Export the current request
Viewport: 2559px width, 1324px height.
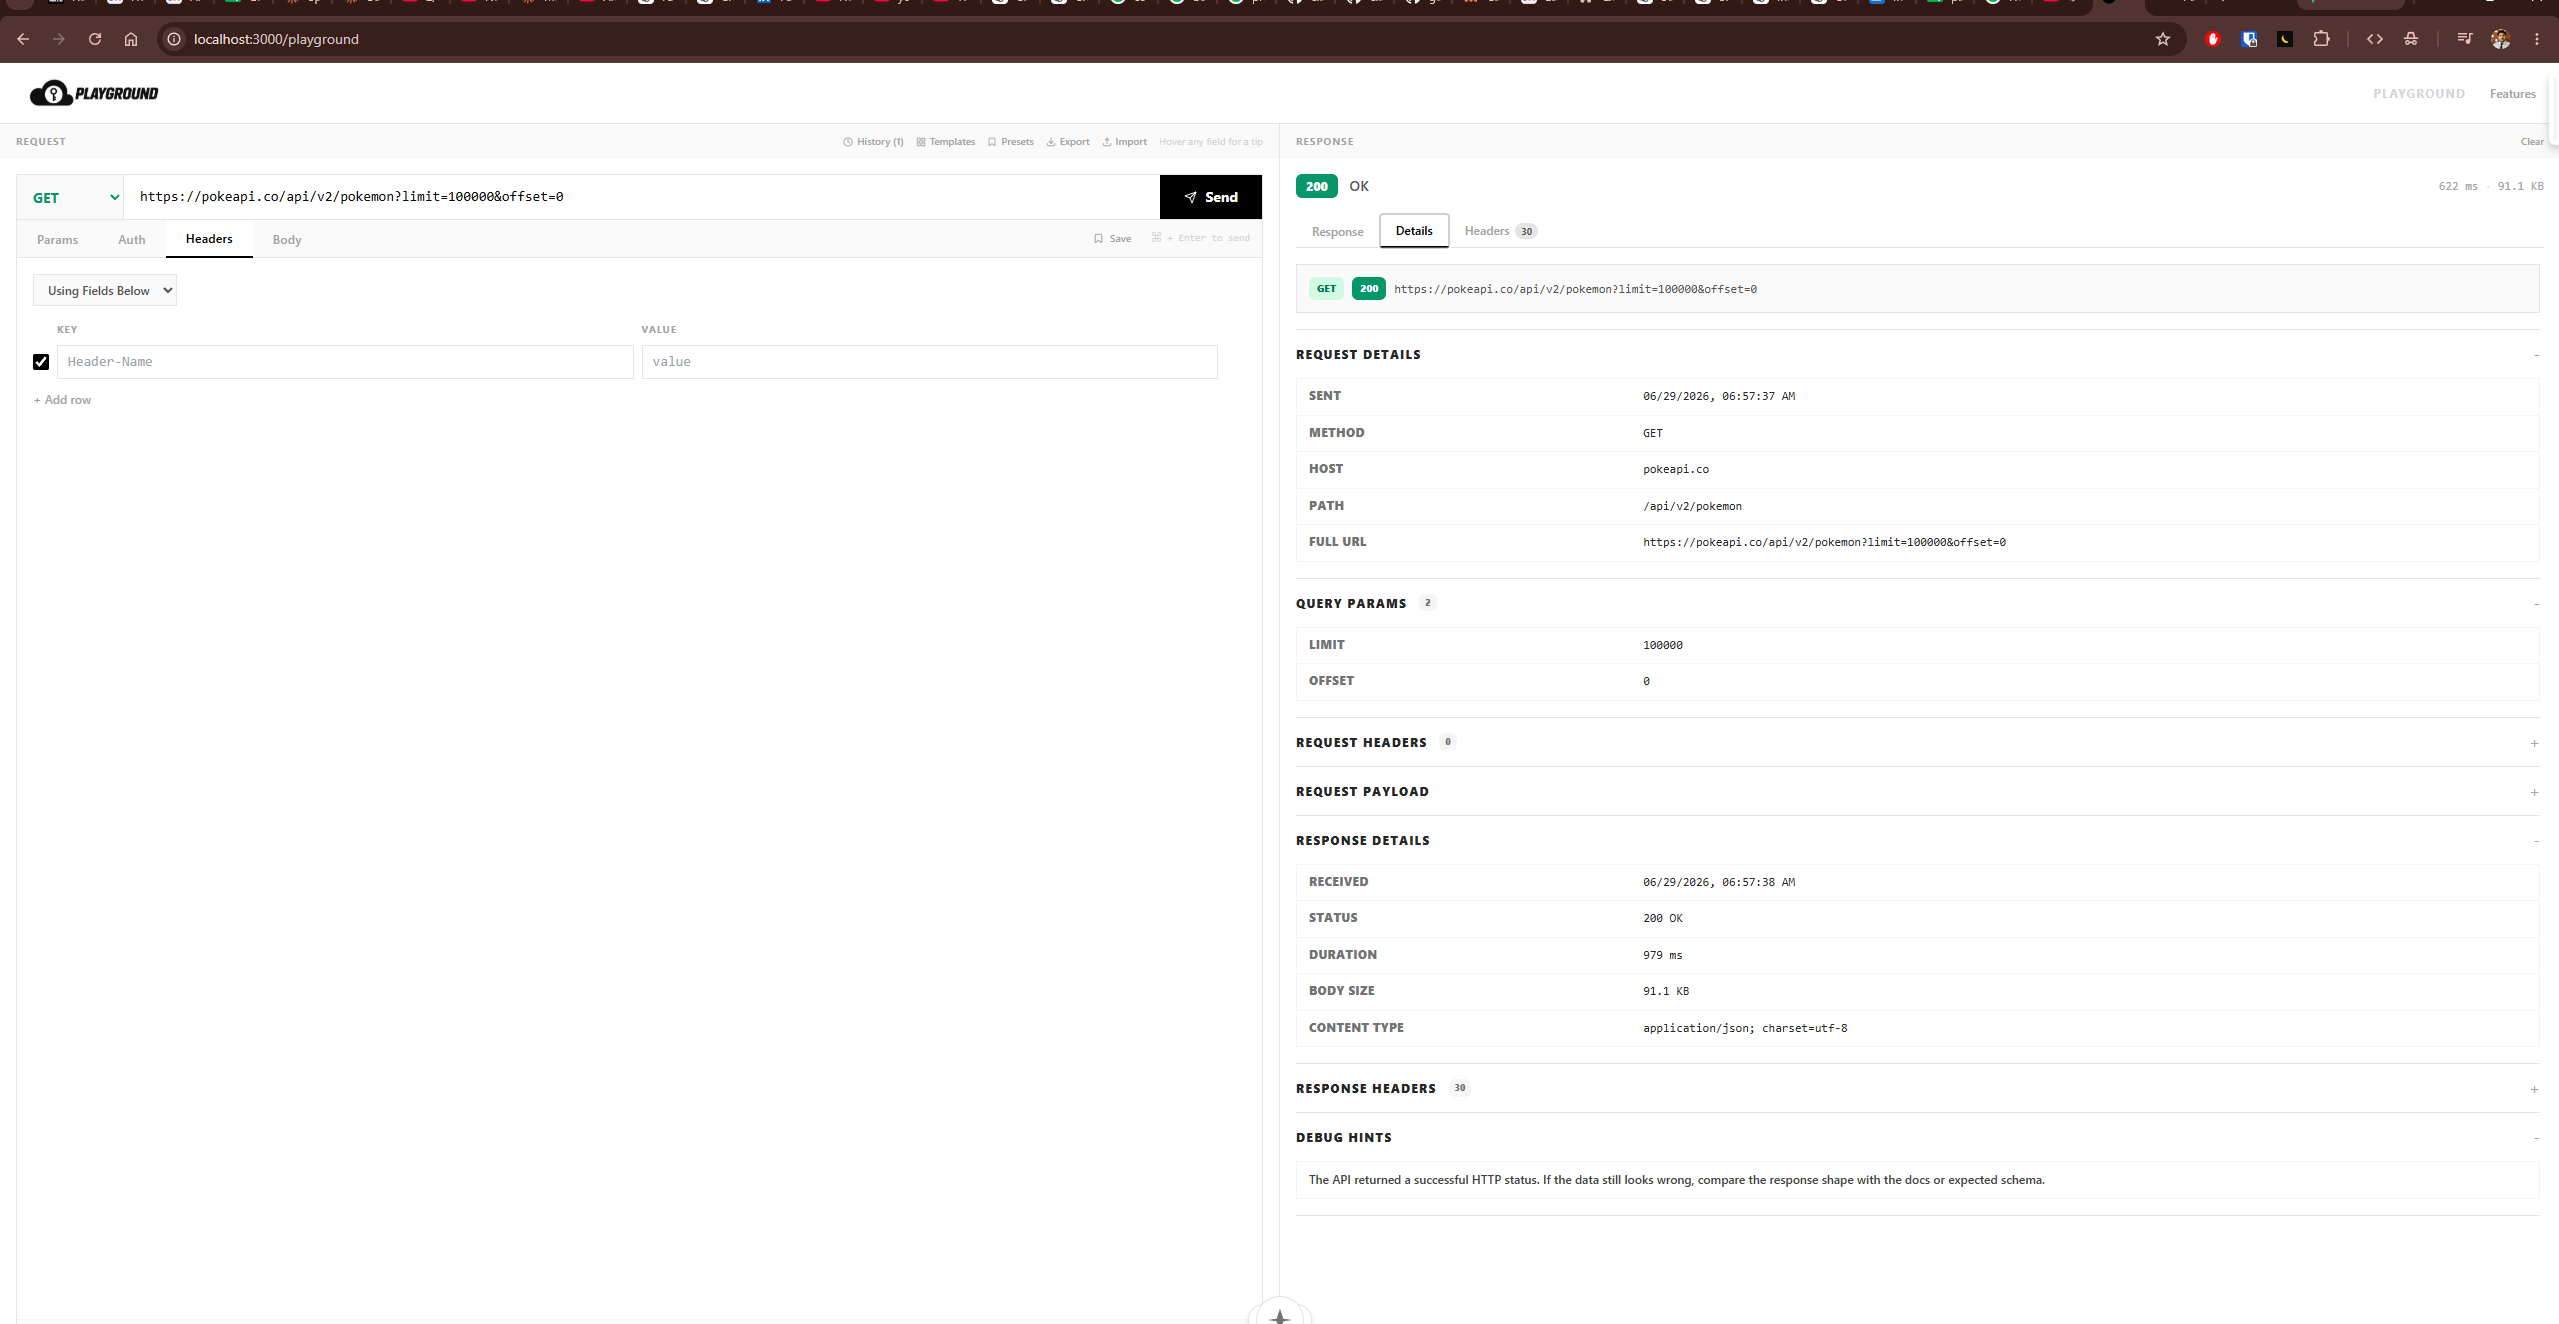point(1068,142)
